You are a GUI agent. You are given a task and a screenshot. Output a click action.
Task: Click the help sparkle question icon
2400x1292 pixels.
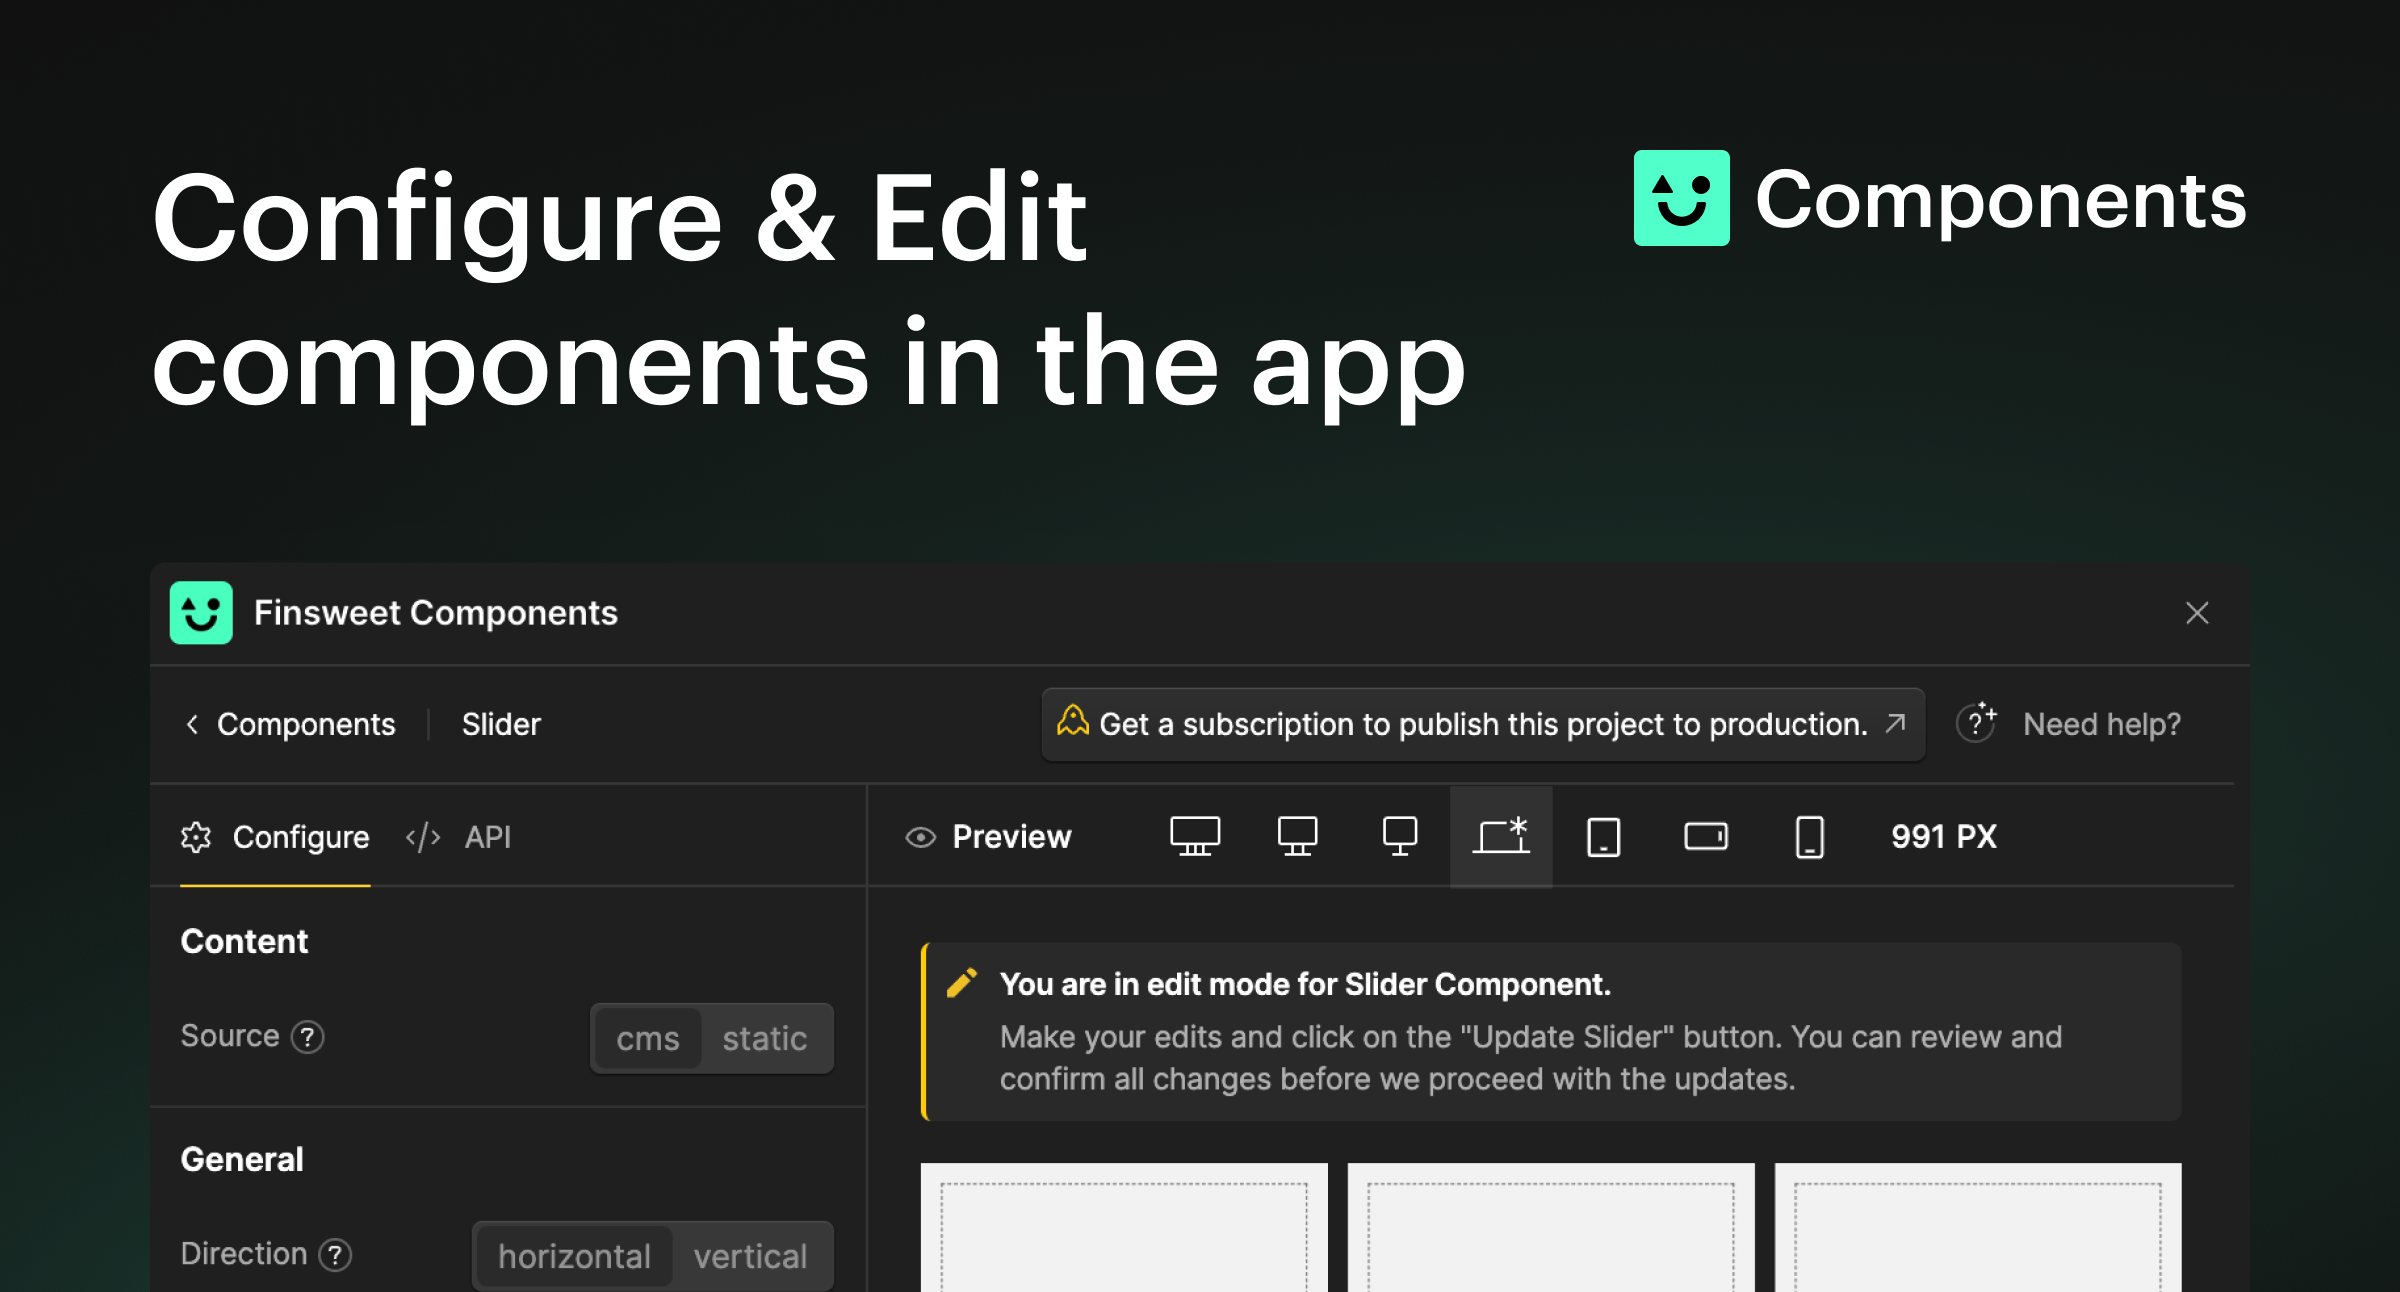pyautogui.click(x=1976, y=722)
